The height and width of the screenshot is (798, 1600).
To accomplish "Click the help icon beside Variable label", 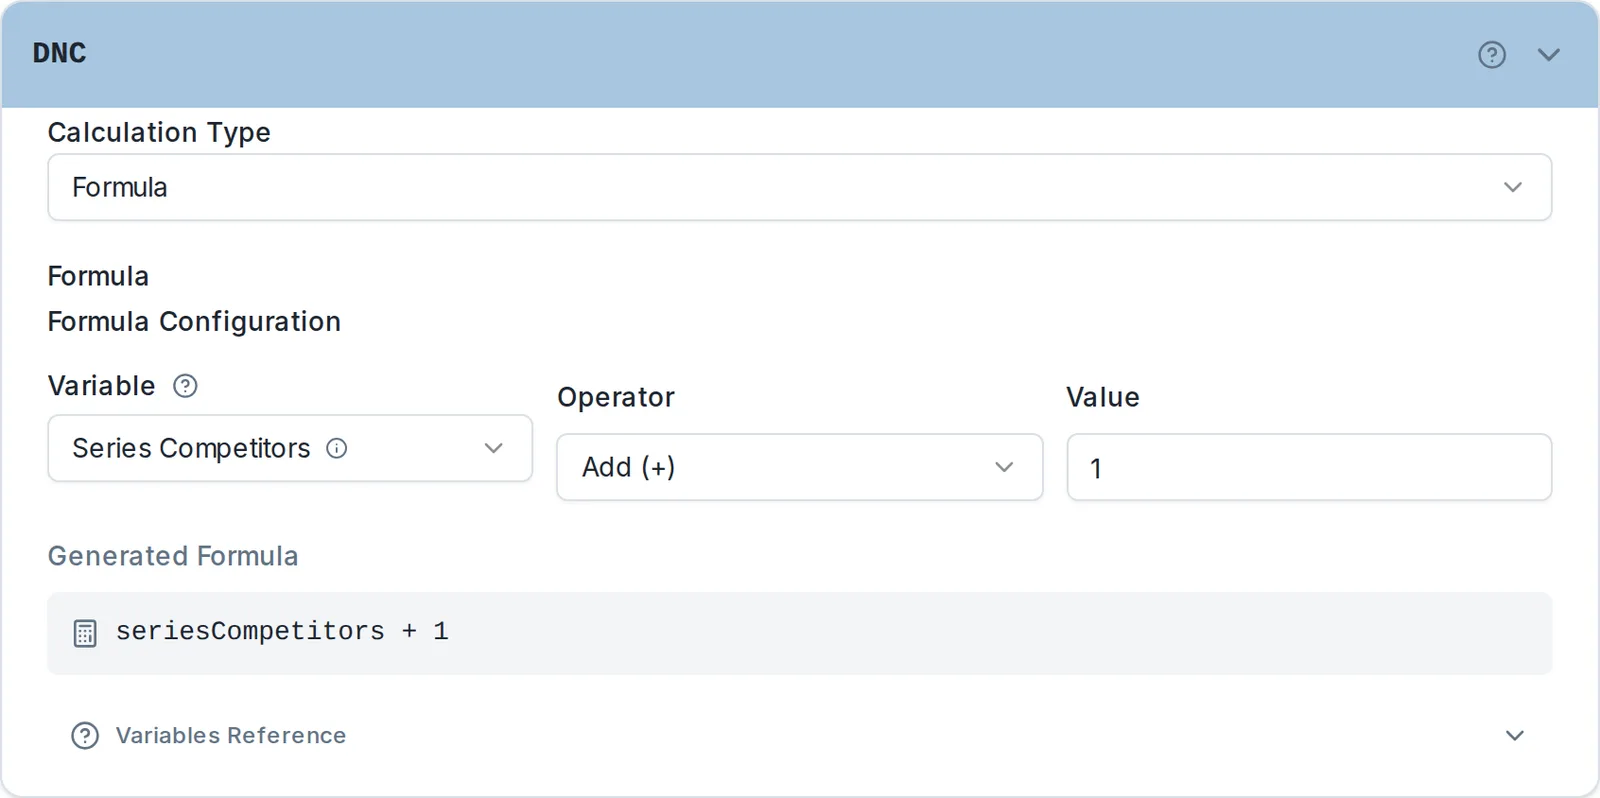I will pos(185,386).
